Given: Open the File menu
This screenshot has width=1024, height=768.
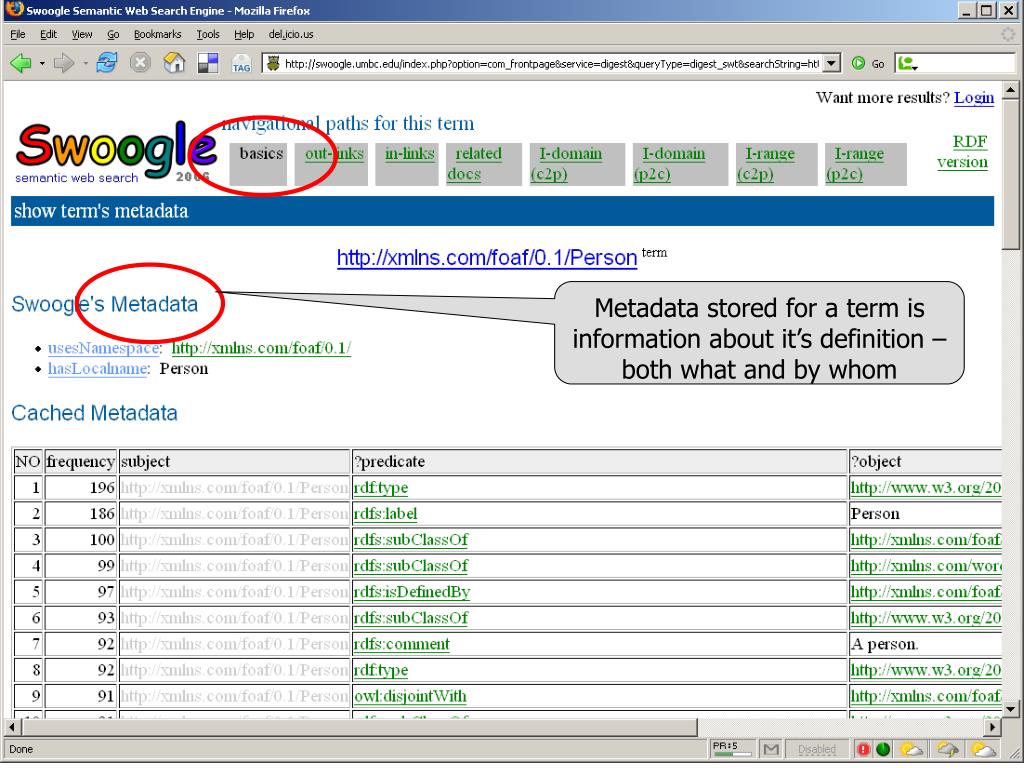Looking at the screenshot, I should click(x=18, y=34).
